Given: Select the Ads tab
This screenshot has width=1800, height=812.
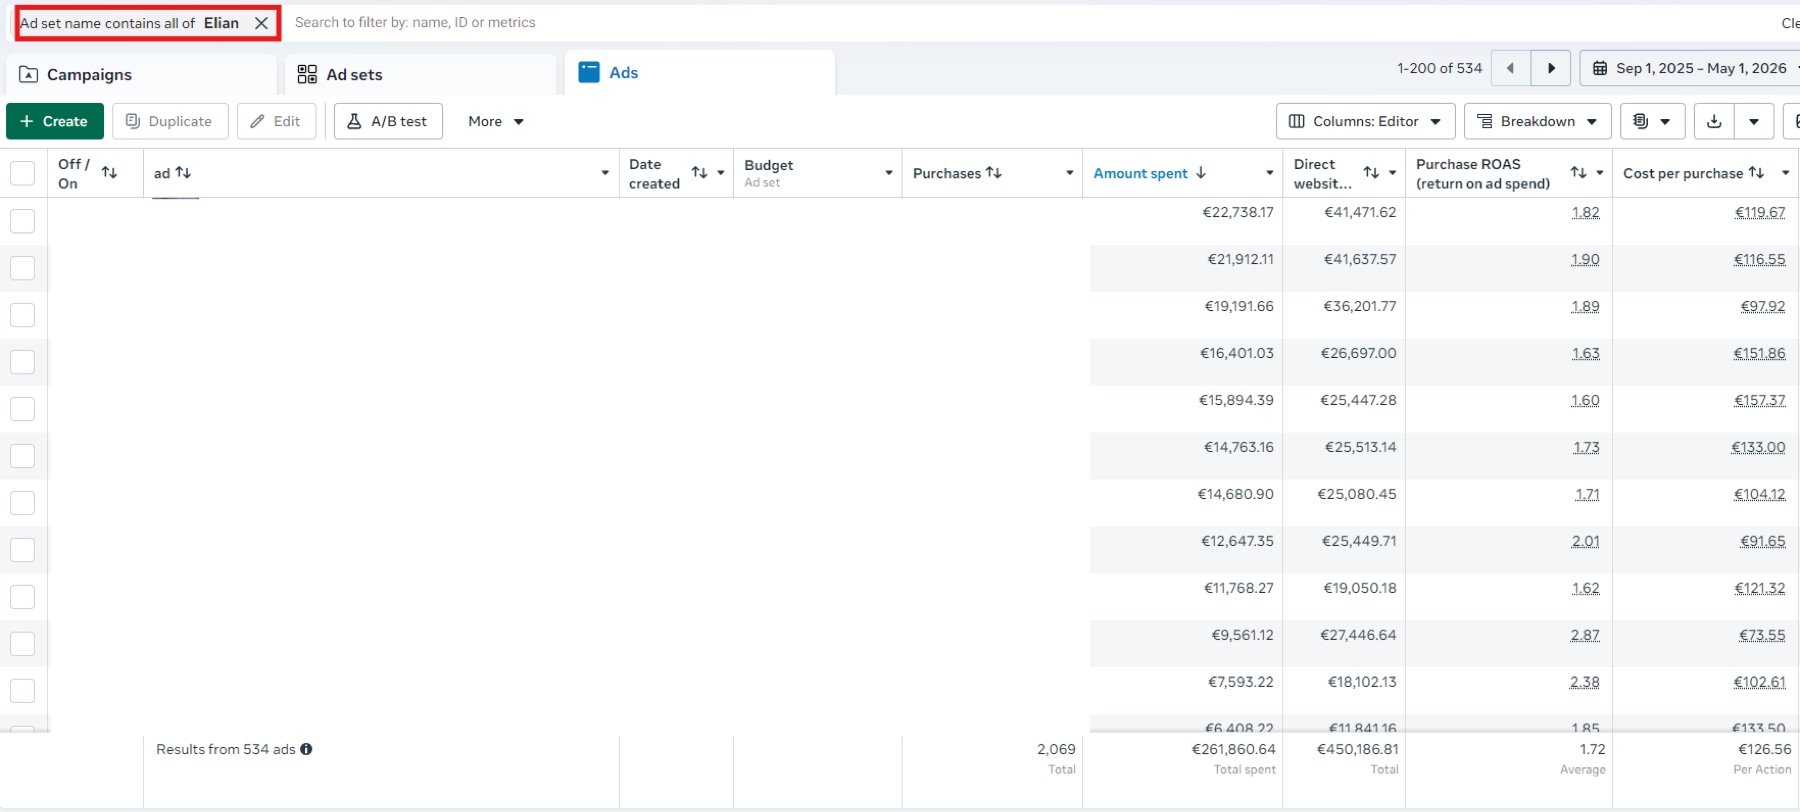Looking at the screenshot, I should (699, 73).
